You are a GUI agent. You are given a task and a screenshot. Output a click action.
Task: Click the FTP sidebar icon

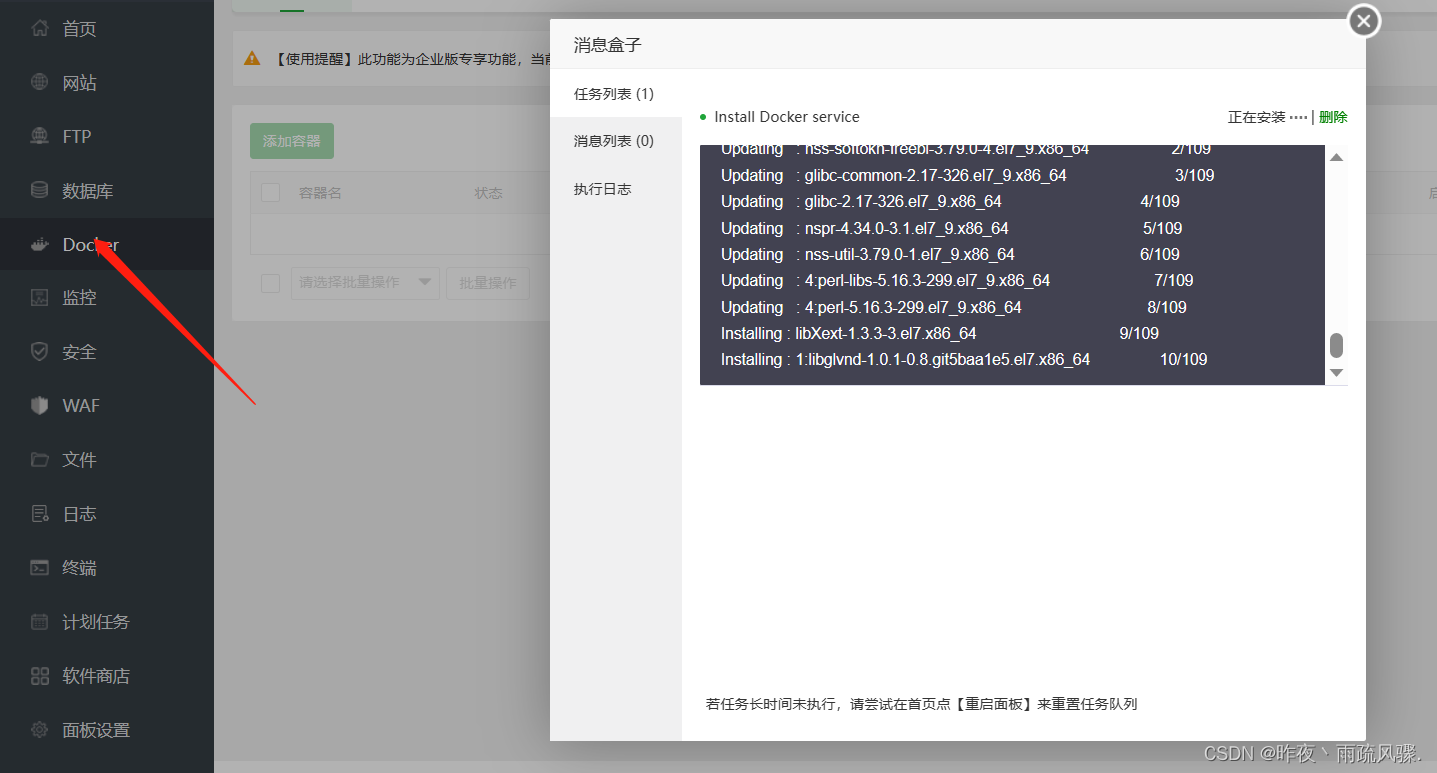coord(40,136)
